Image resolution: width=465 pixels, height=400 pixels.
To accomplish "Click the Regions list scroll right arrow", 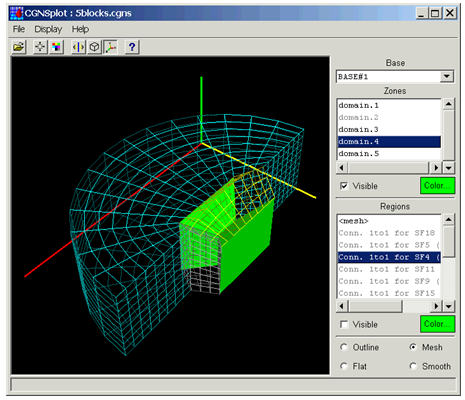I will coord(436,306).
